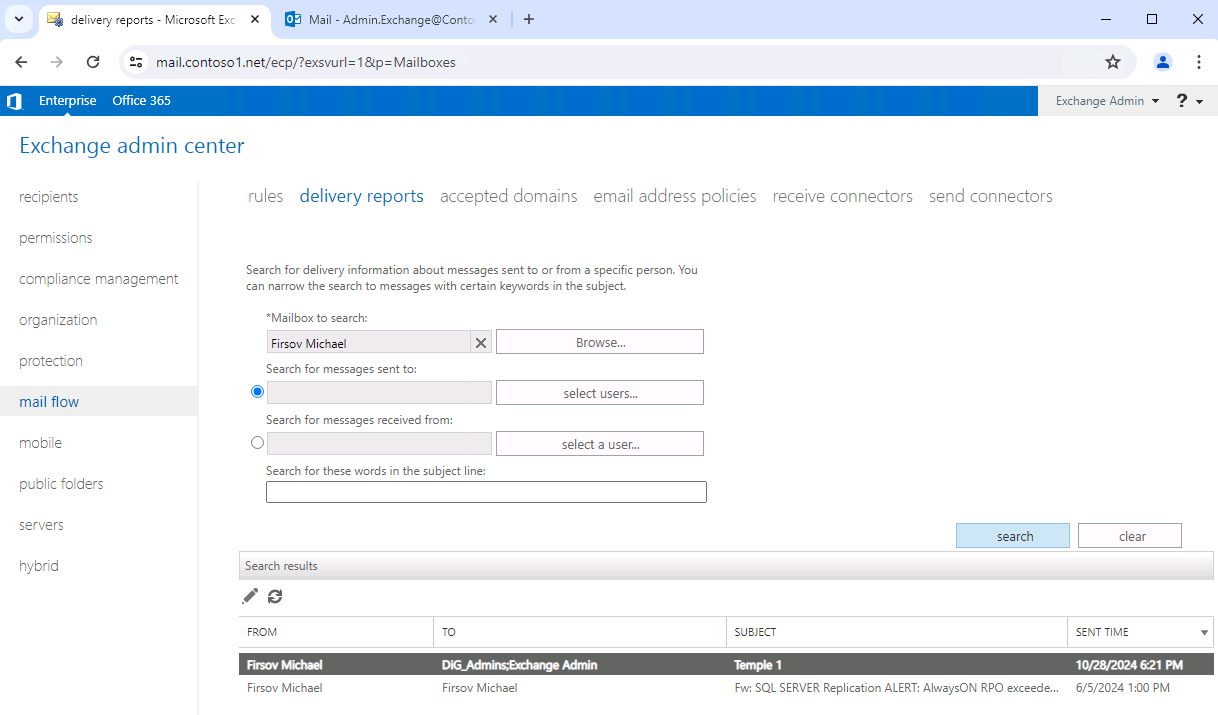The width and height of the screenshot is (1218, 715).
Task: Click the refresh icon in search results
Action: pos(275,596)
